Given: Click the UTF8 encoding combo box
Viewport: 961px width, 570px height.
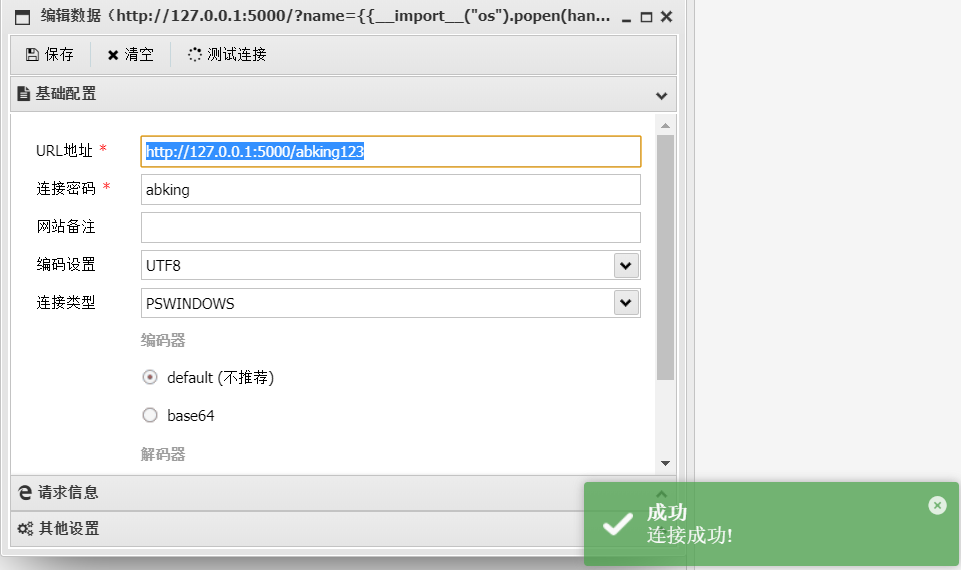Looking at the screenshot, I should click(x=391, y=265).
